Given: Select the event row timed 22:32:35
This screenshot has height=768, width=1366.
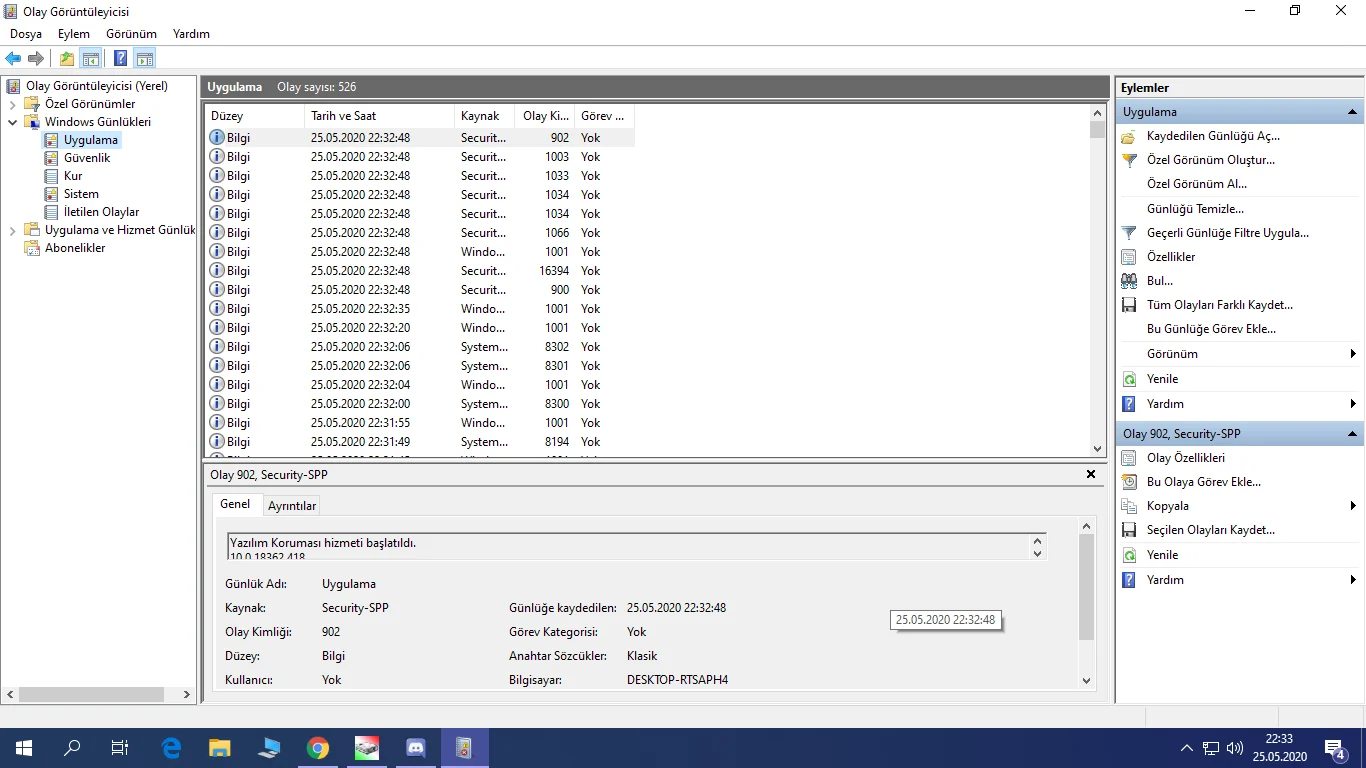Looking at the screenshot, I should tap(419, 309).
